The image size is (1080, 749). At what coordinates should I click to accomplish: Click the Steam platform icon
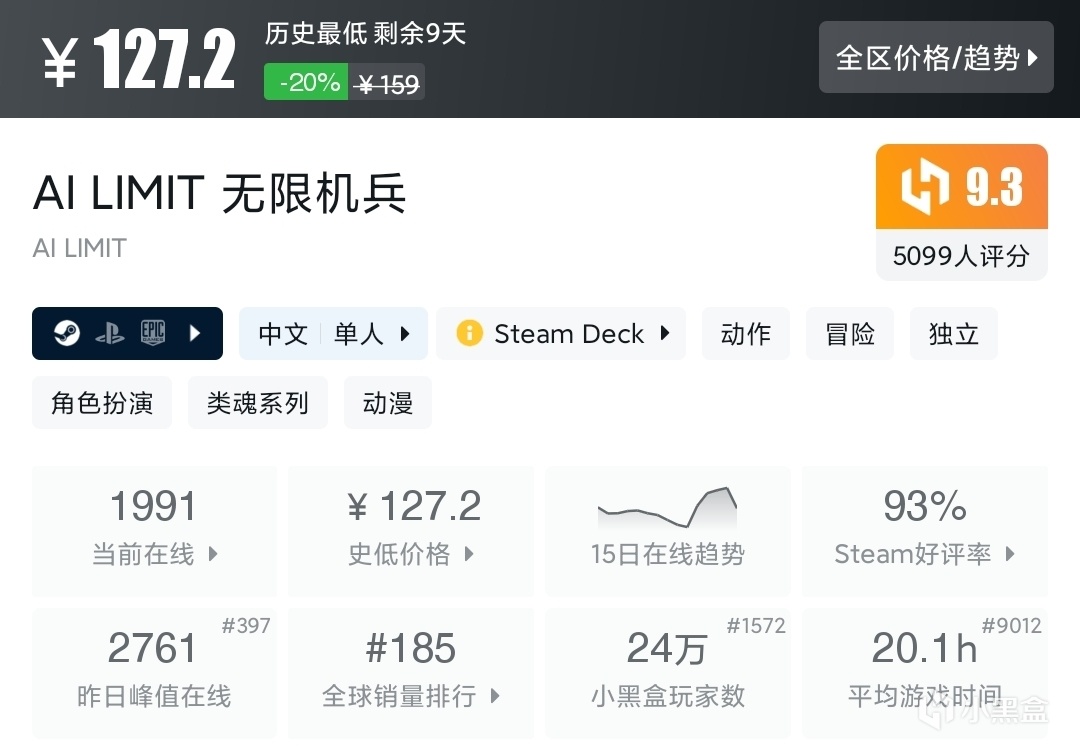pyautogui.click(x=67, y=333)
